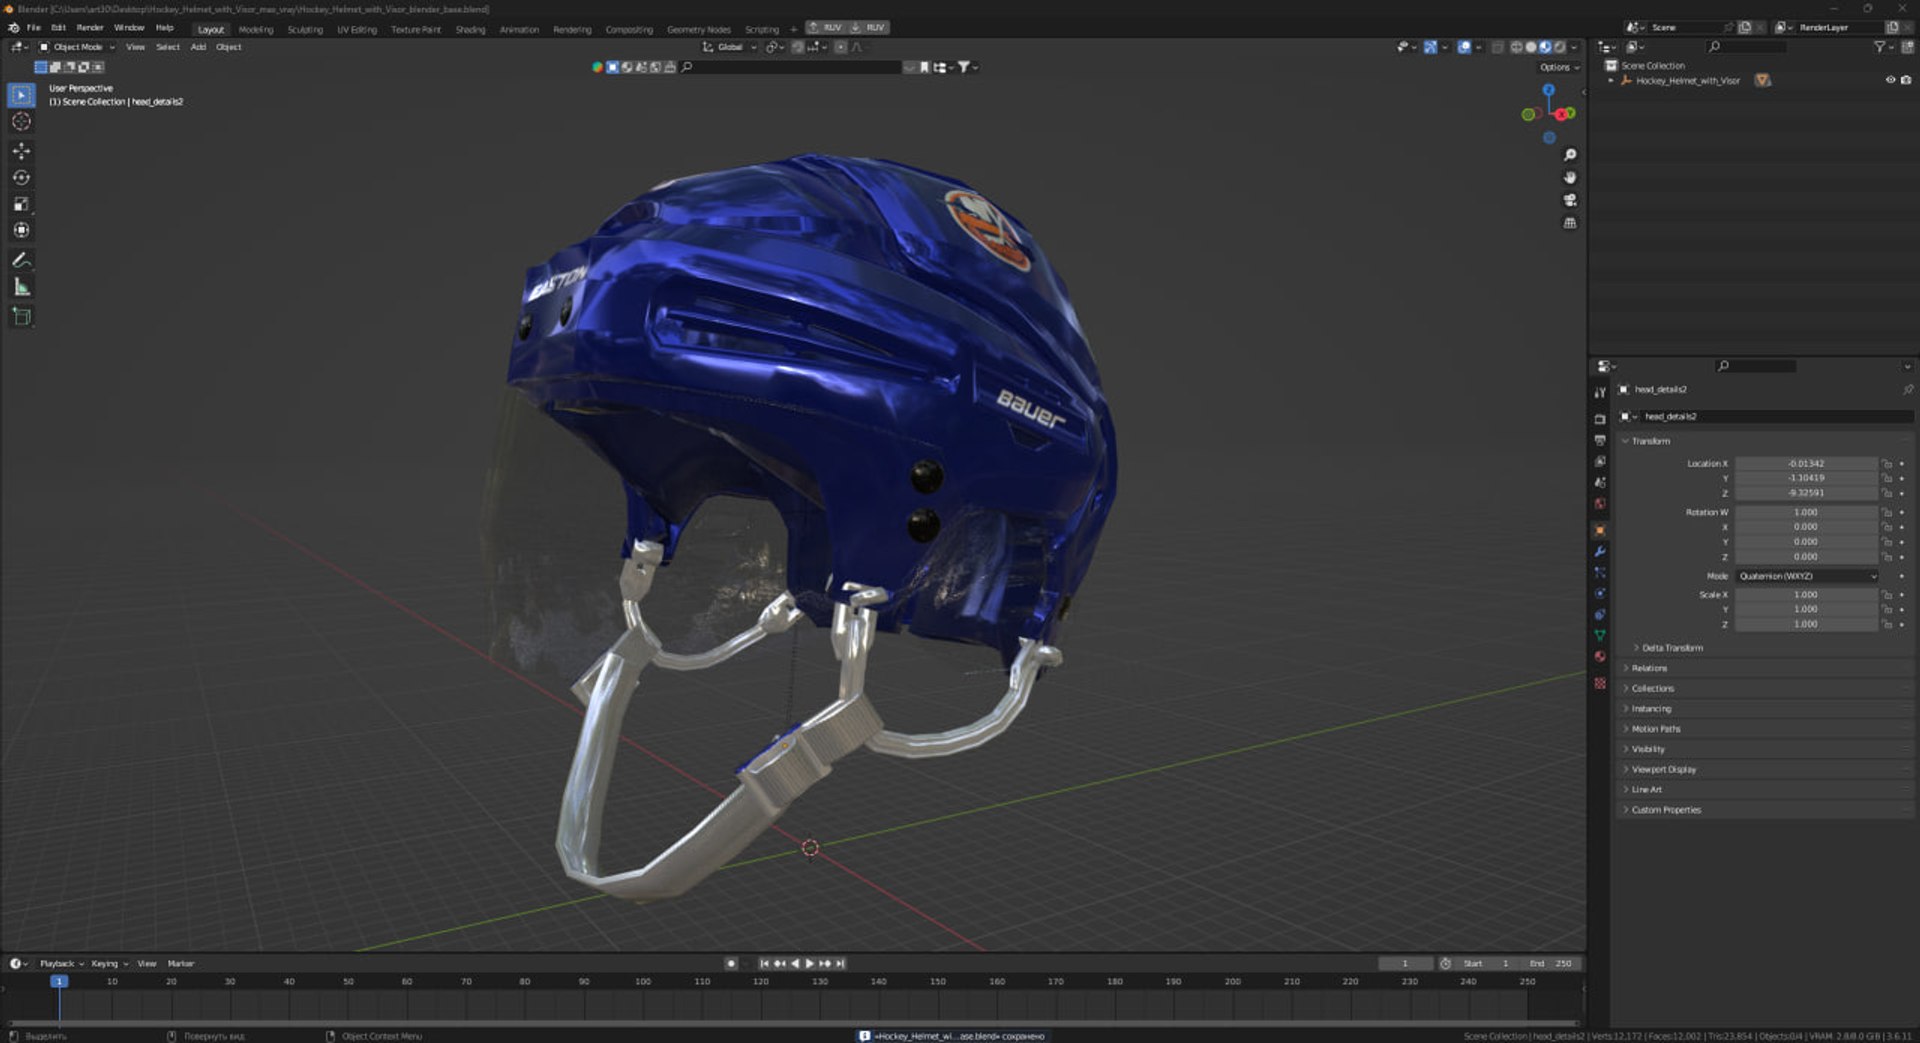Viewport: 1920px width, 1043px height.
Task: Open the File menu
Action: click(x=34, y=28)
